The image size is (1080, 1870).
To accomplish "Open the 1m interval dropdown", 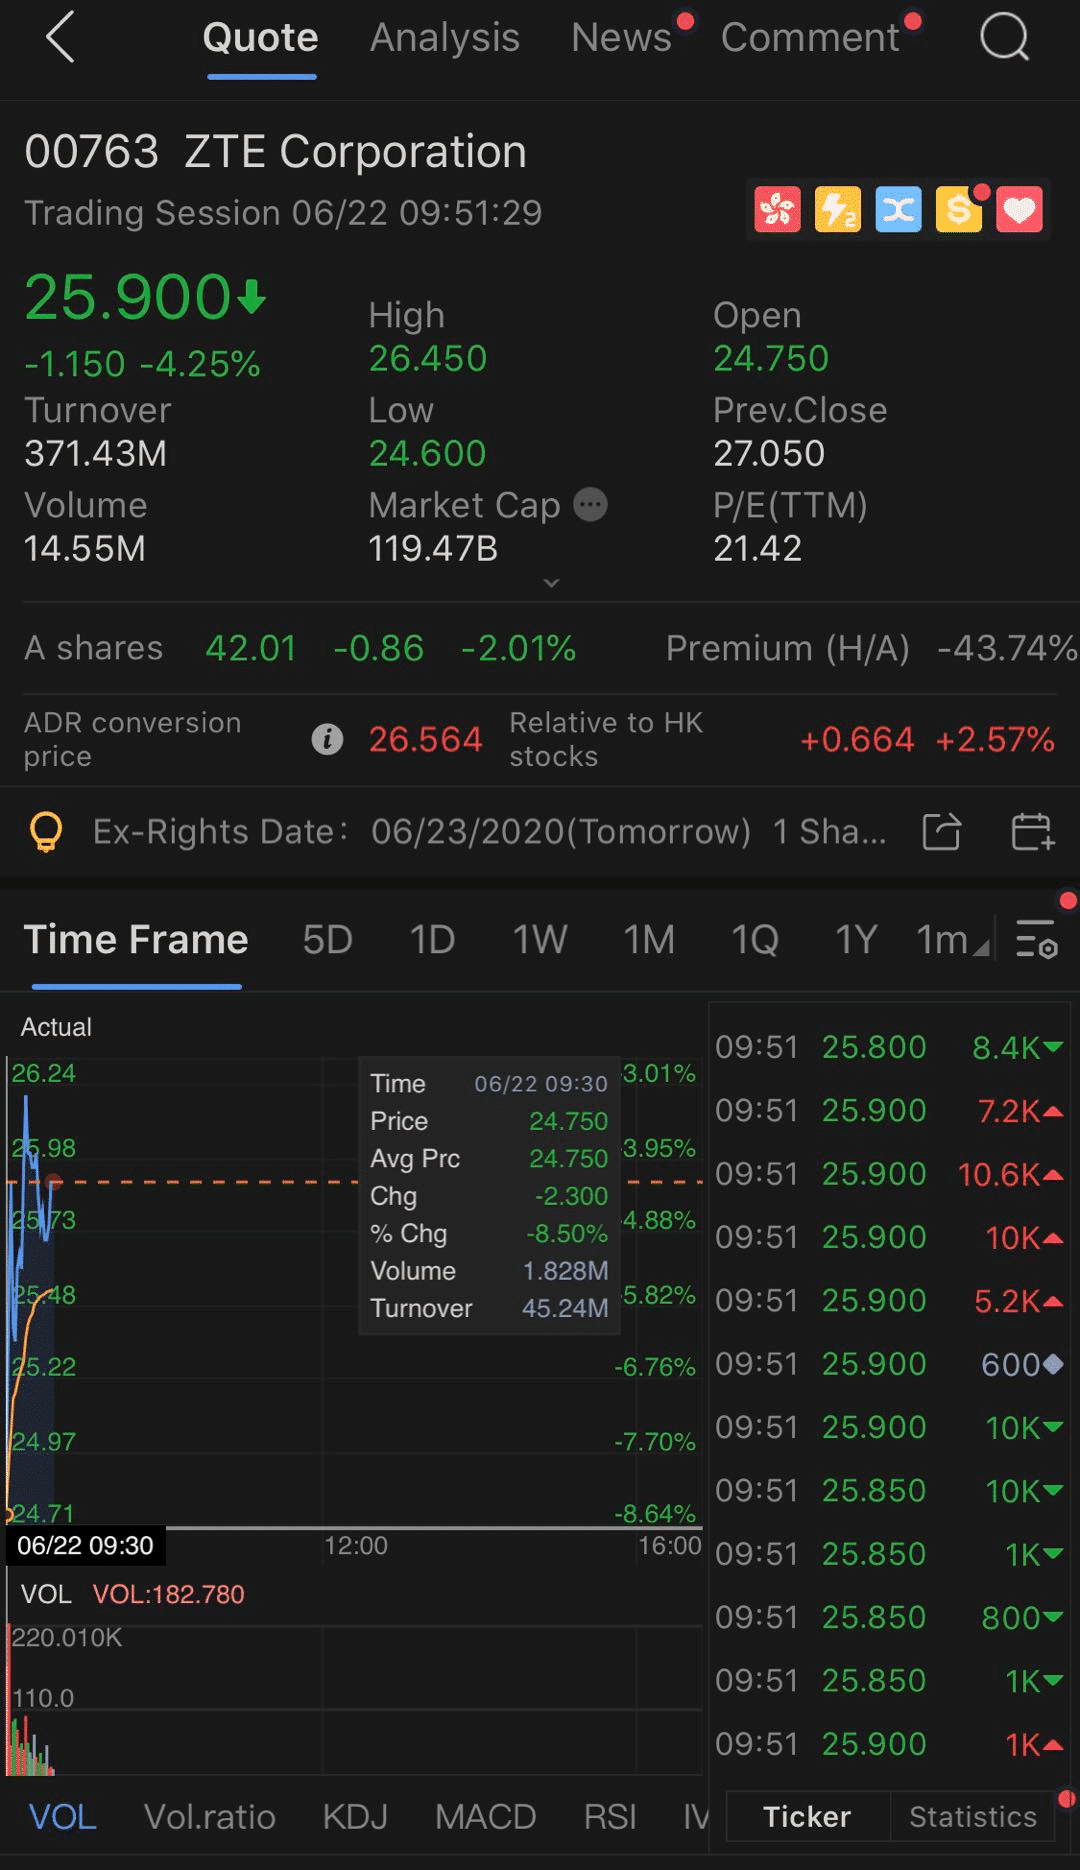I will 951,940.
